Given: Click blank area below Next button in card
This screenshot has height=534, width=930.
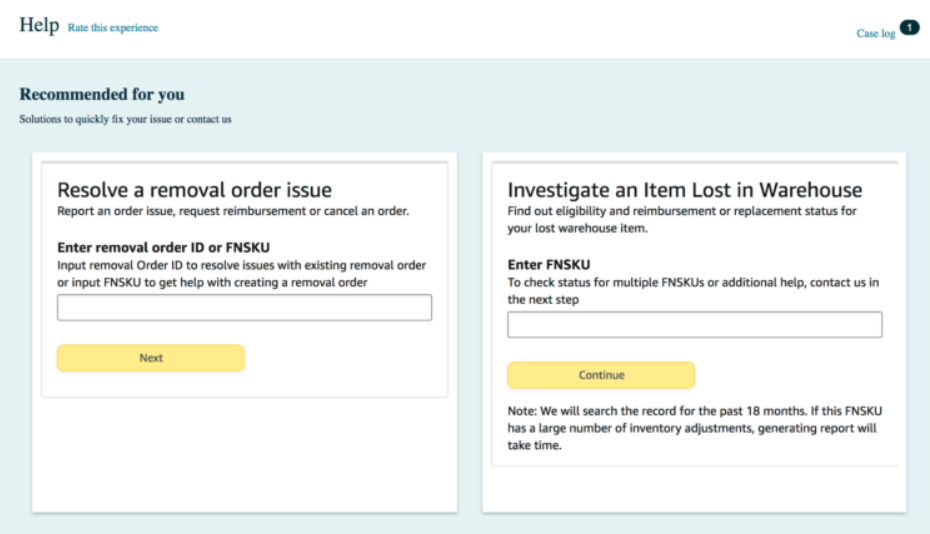Looking at the screenshot, I should coord(244,450).
